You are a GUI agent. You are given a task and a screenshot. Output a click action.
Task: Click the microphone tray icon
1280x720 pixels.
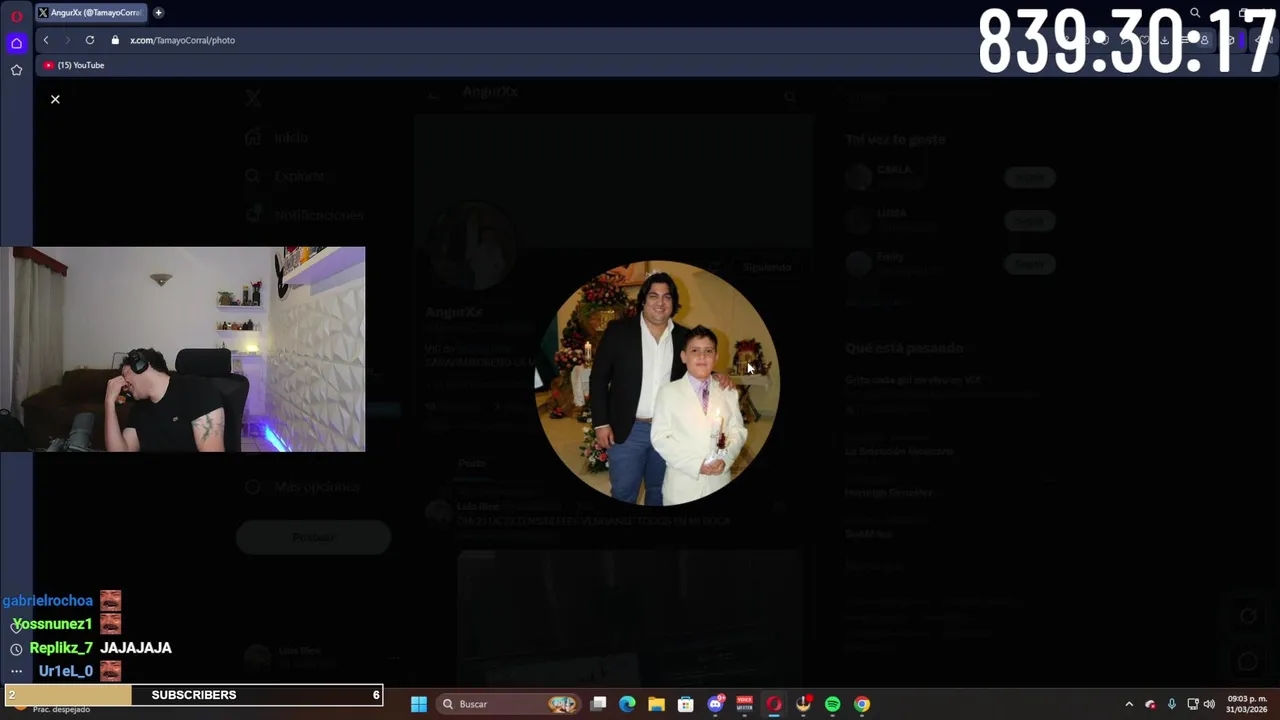(1171, 704)
